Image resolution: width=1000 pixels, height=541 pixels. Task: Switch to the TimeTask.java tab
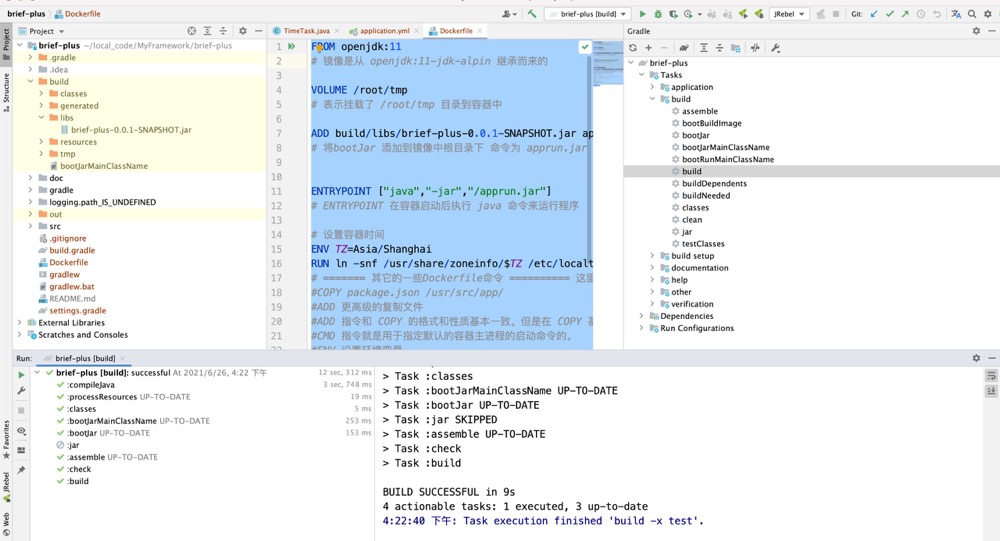[x=306, y=31]
